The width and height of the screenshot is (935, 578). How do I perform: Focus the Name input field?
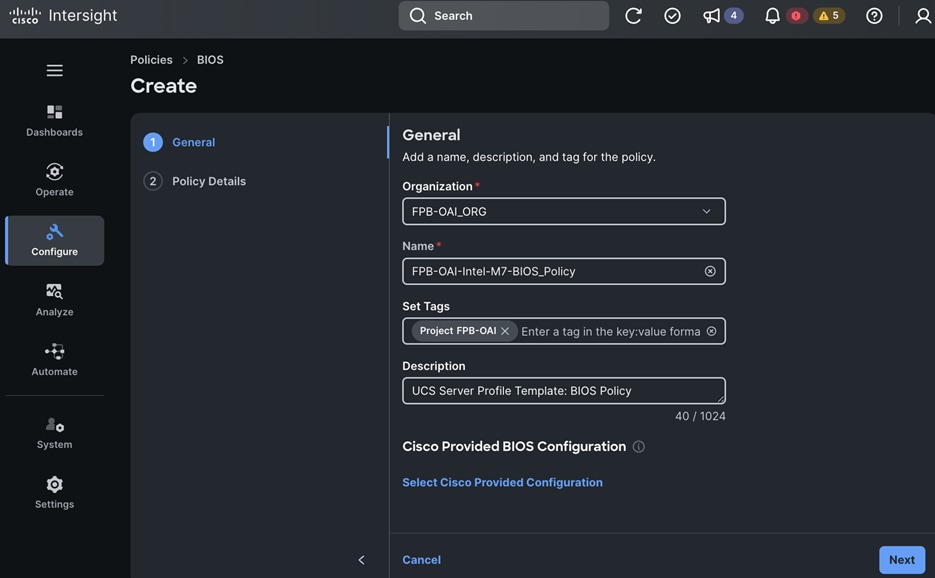(x=564, y=271)
